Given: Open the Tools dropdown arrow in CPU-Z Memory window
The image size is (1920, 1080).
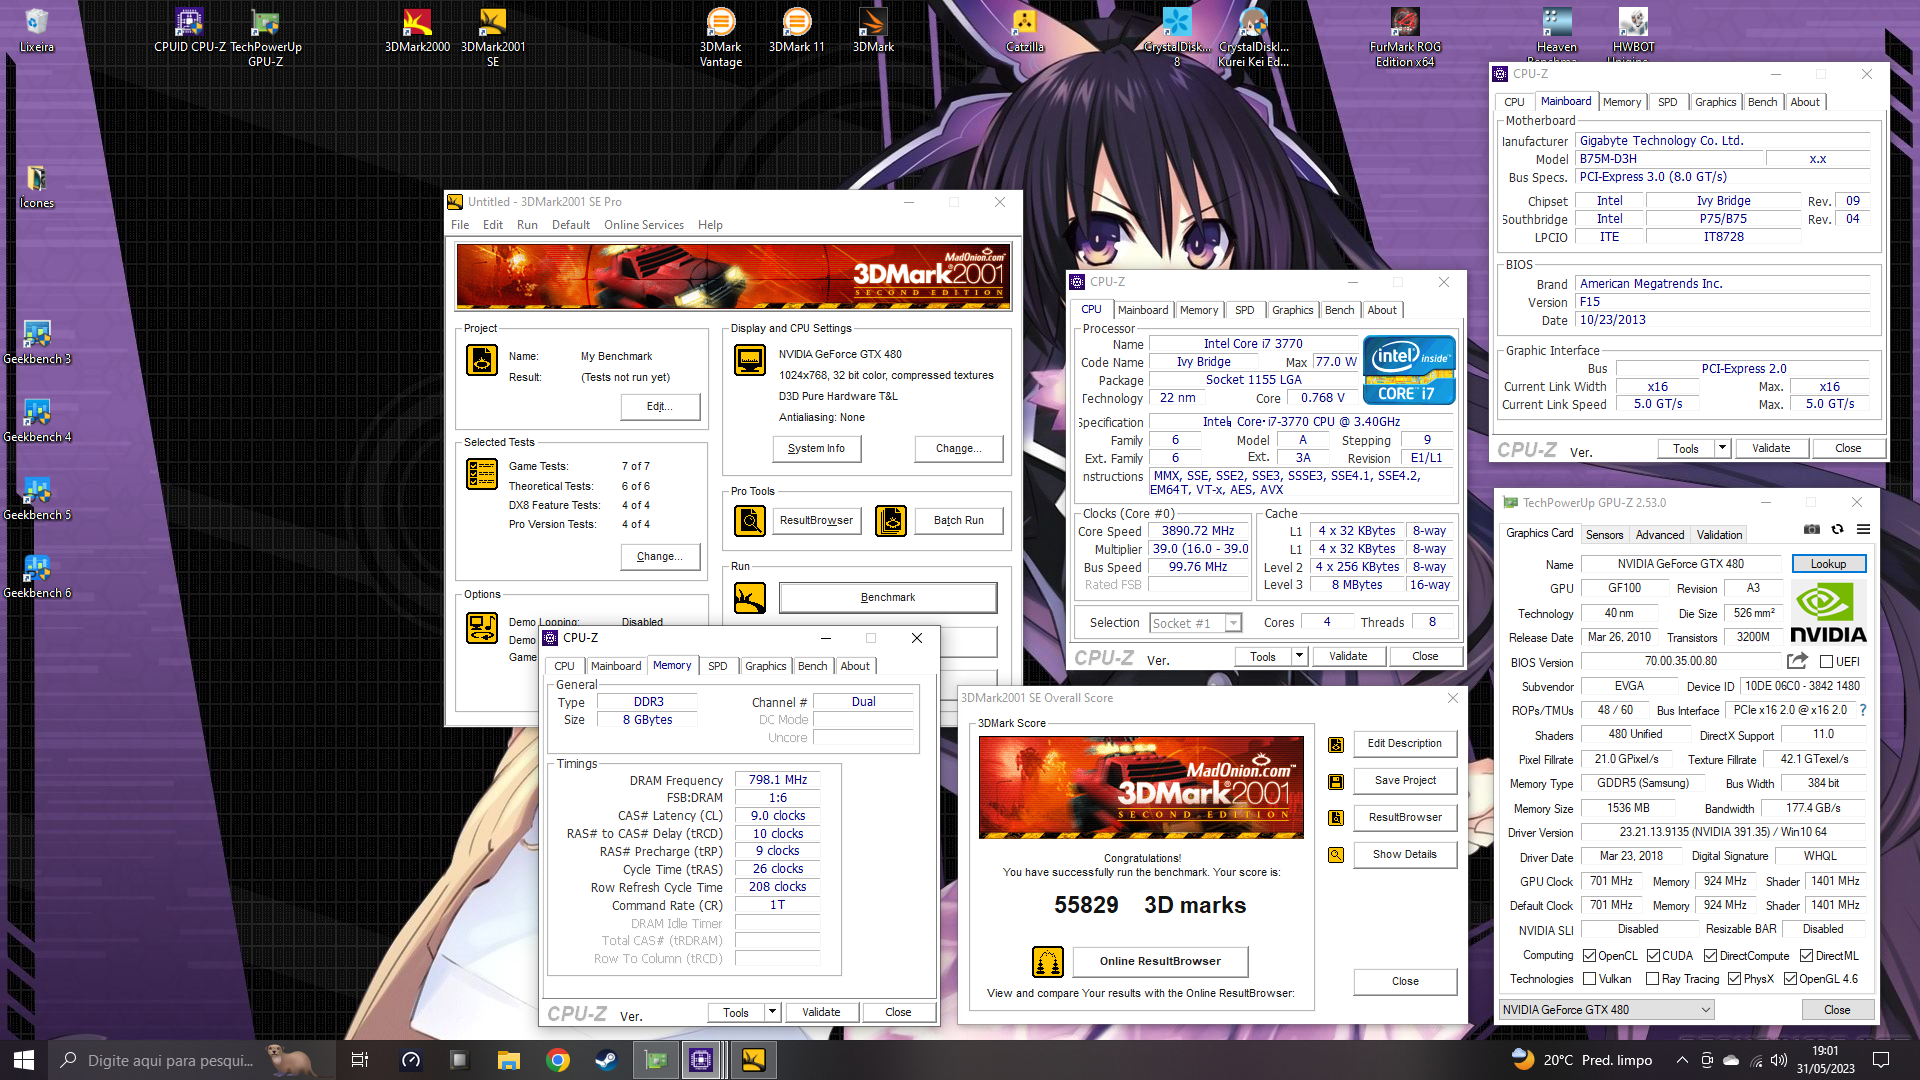Looking at the screenshot, I should point(772,1012).
